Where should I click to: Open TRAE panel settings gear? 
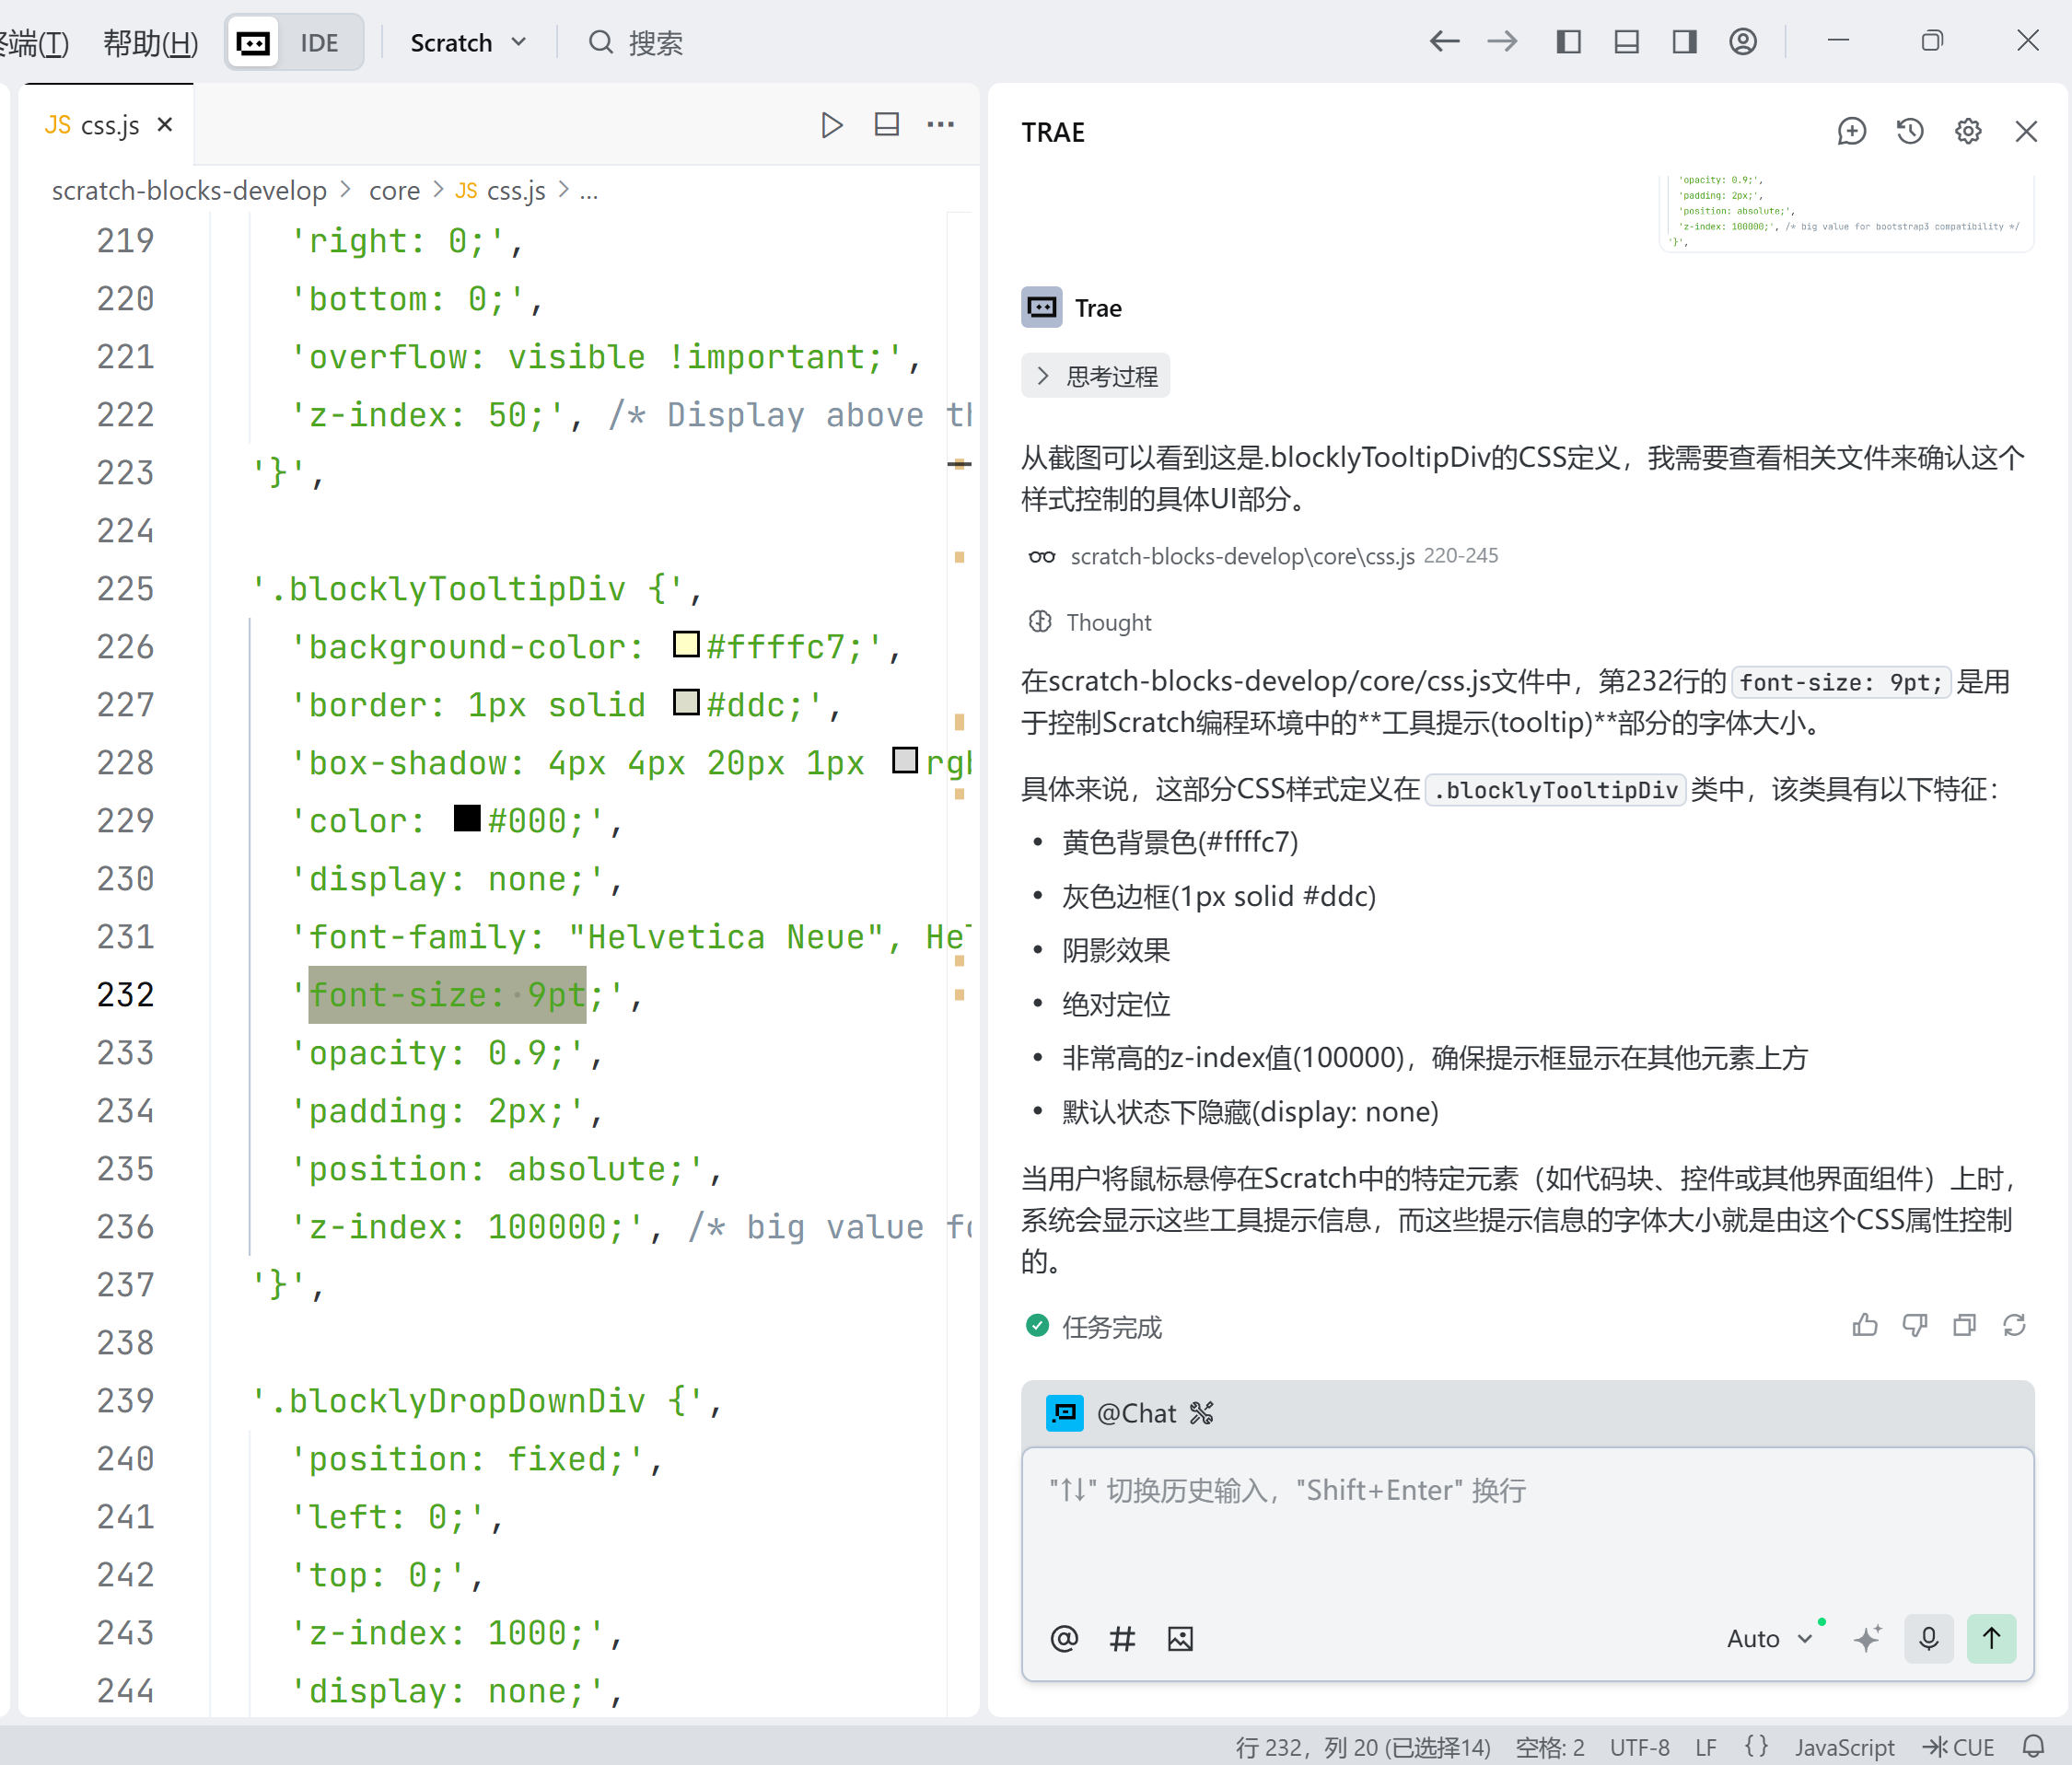point(1967,132)
